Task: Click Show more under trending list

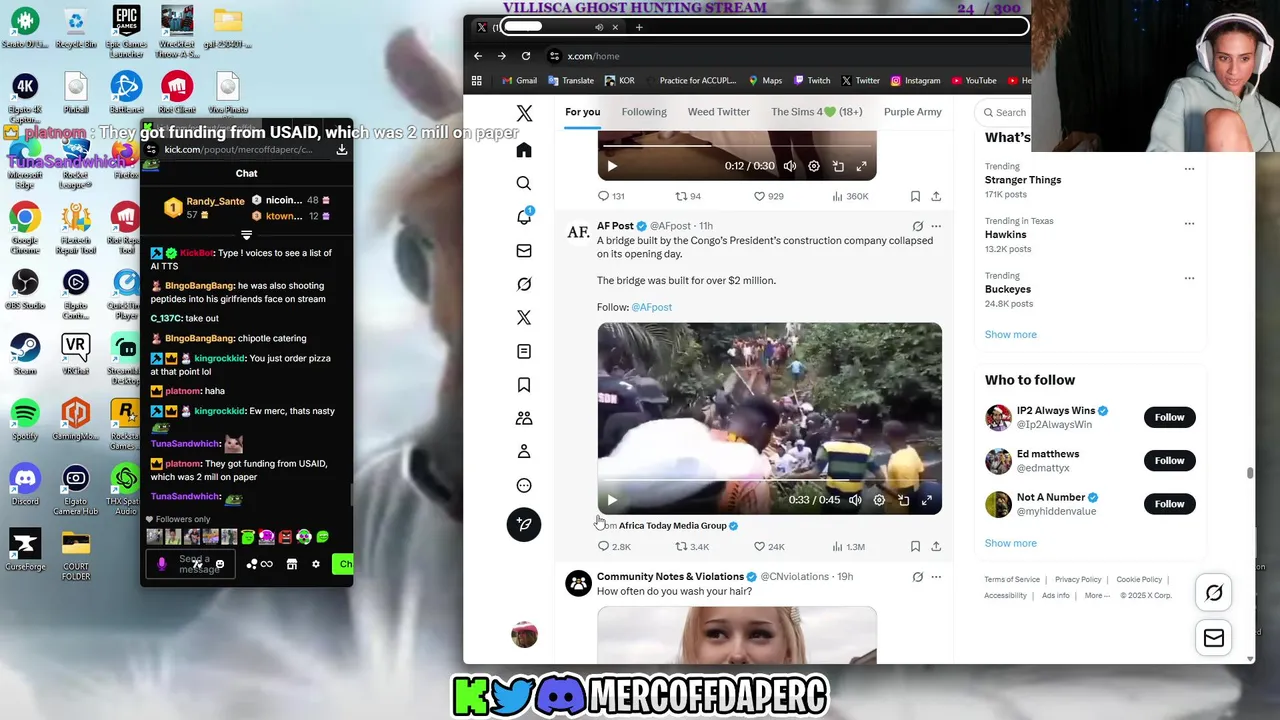Action: coord(1010,334)
